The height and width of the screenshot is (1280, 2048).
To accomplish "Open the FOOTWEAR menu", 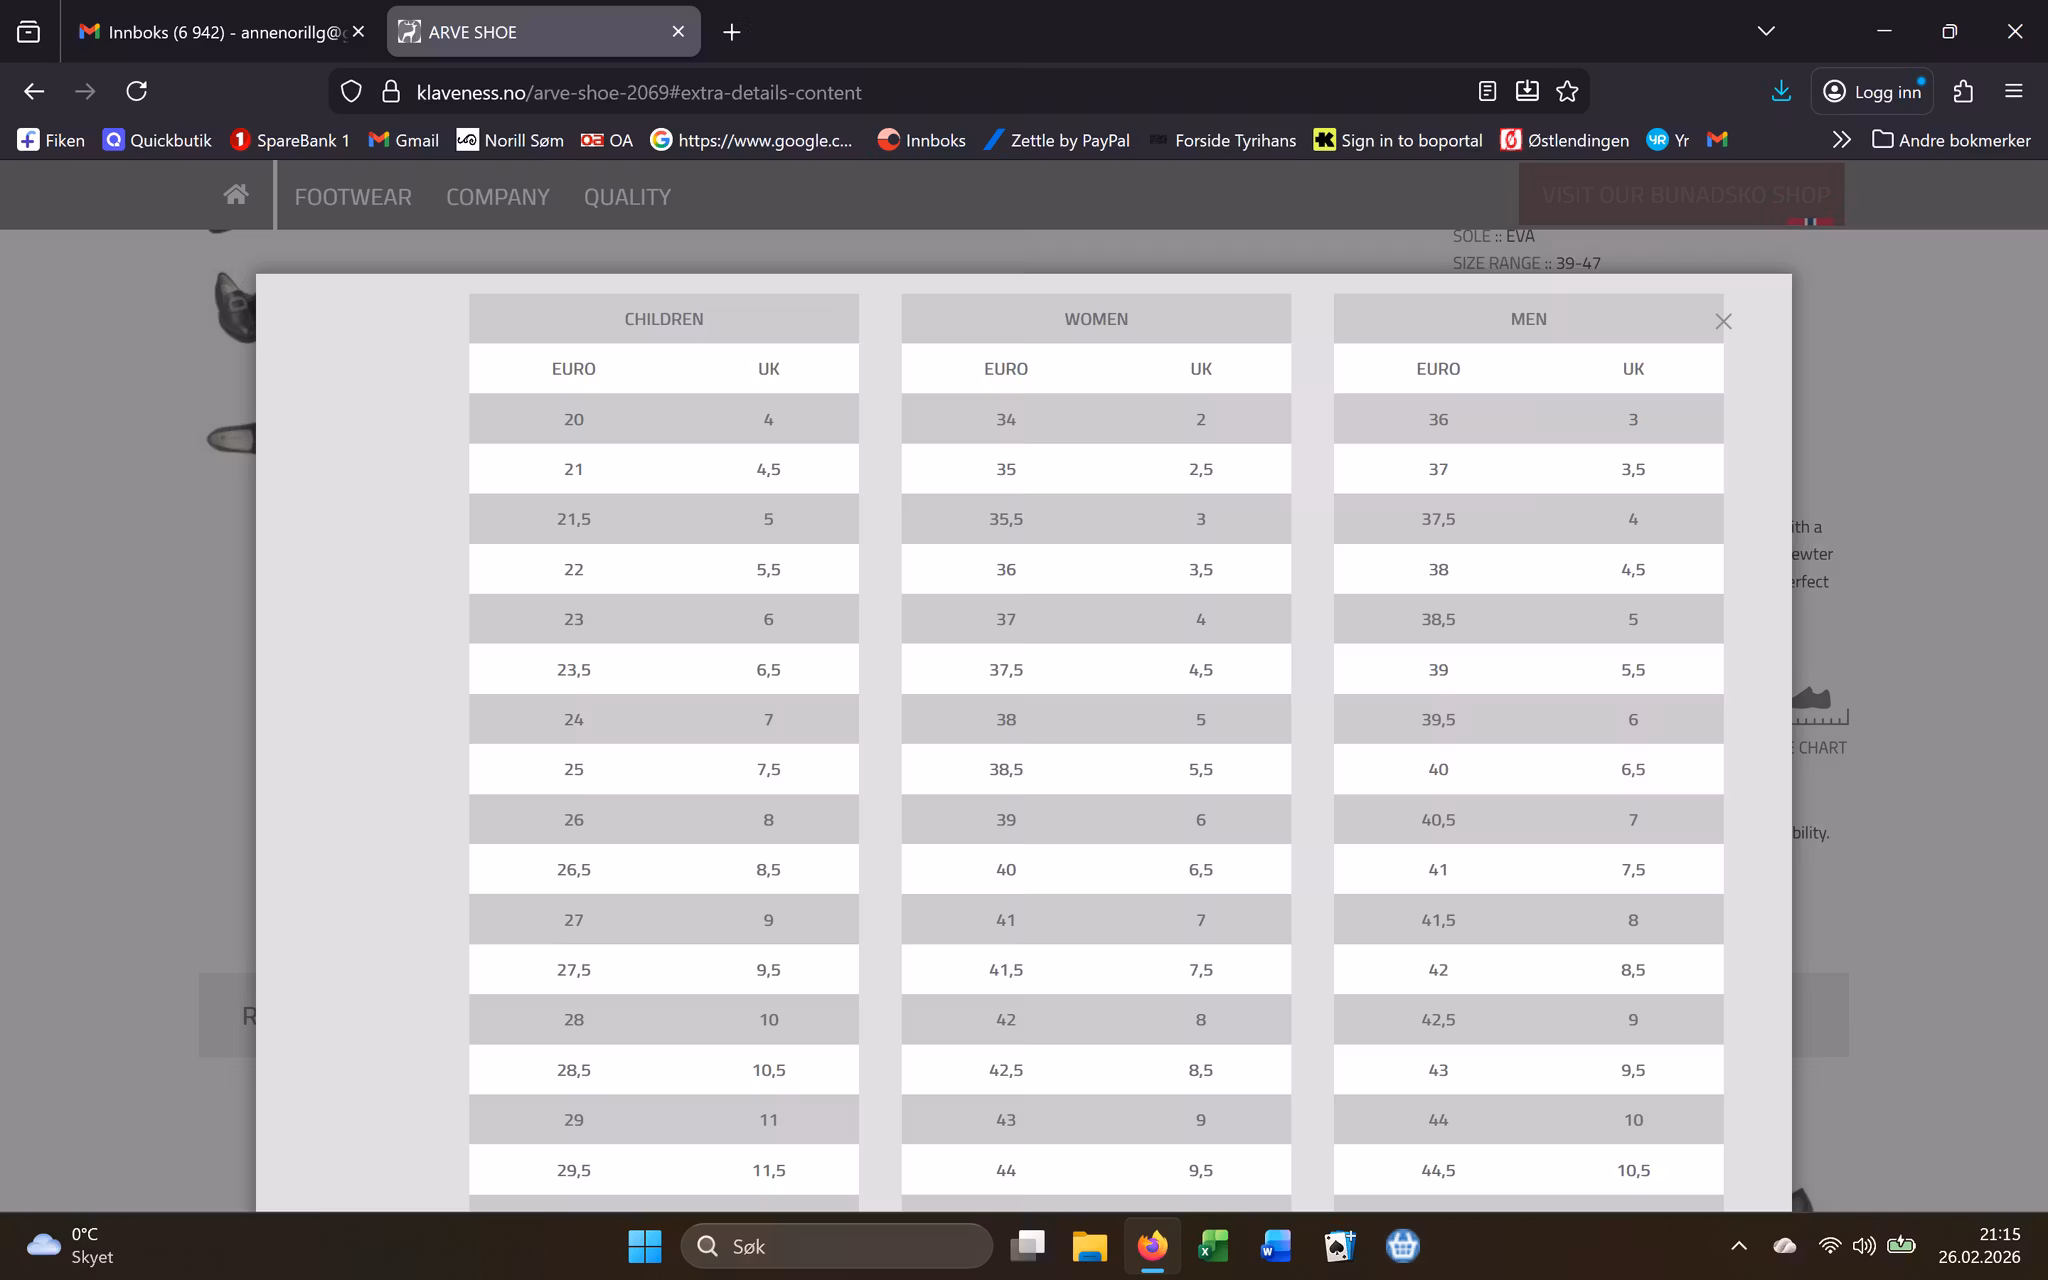I will pyautogui.click(x=352, y=197).
